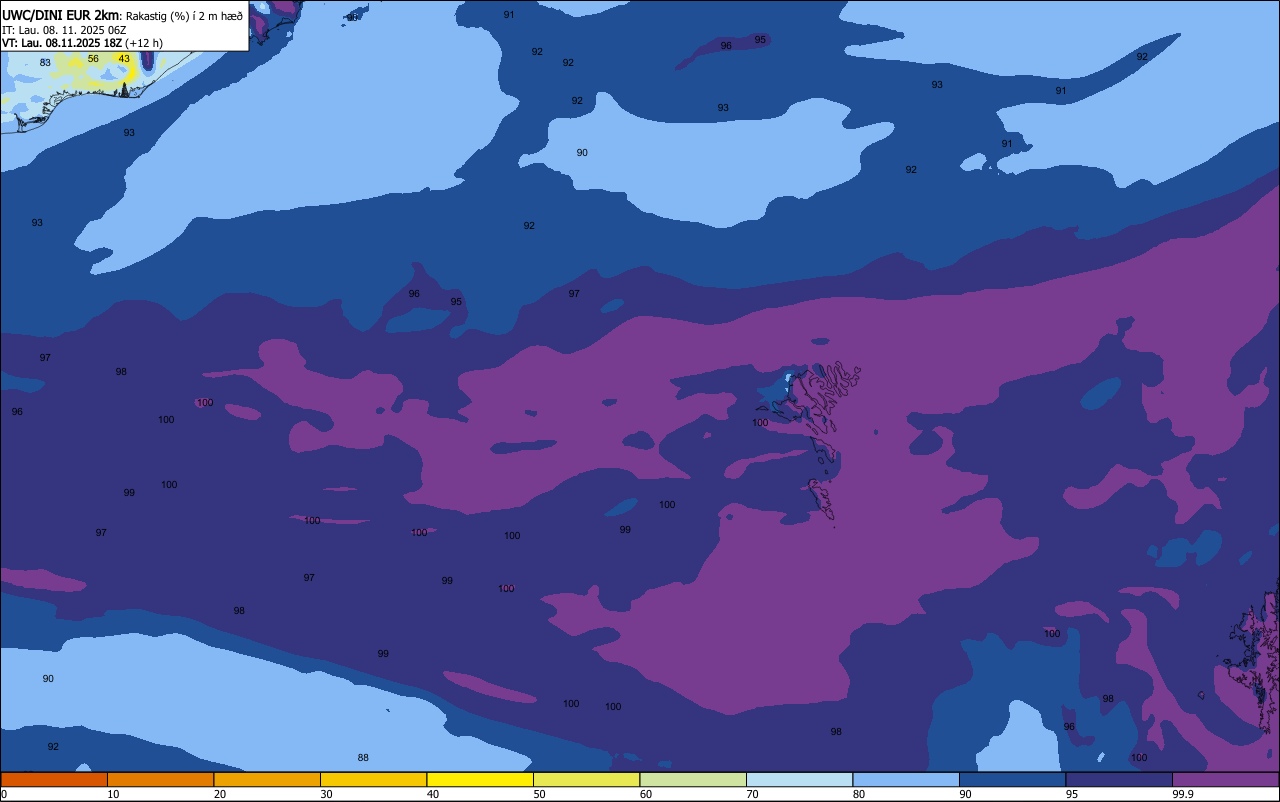This screenshot has width=1280, height=802.
Task: Click the "IT: Lau. 08. 11. 2025 06Z" line
Action: click(x=64, y=30)
